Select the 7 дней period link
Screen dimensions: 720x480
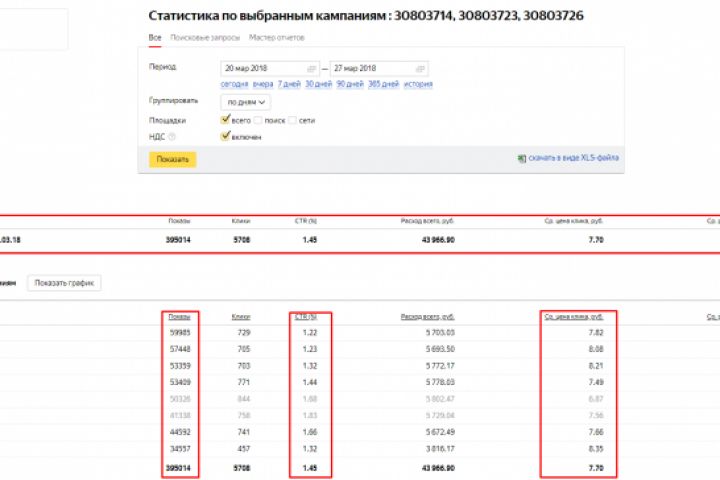[289, 84]
